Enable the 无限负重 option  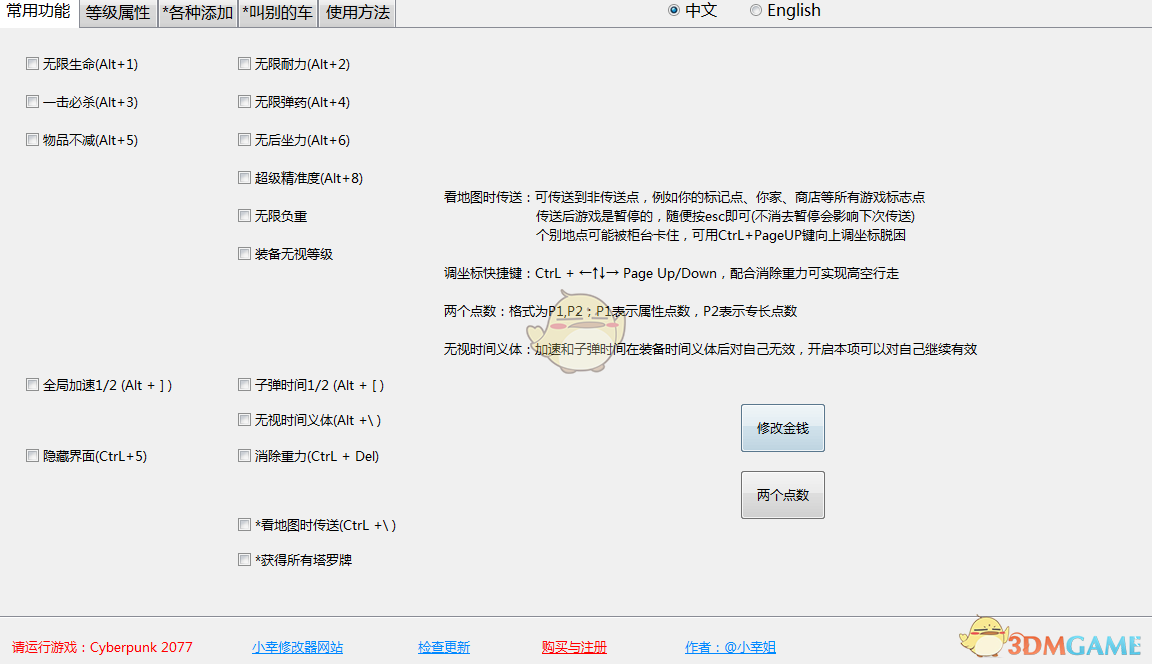244,215
